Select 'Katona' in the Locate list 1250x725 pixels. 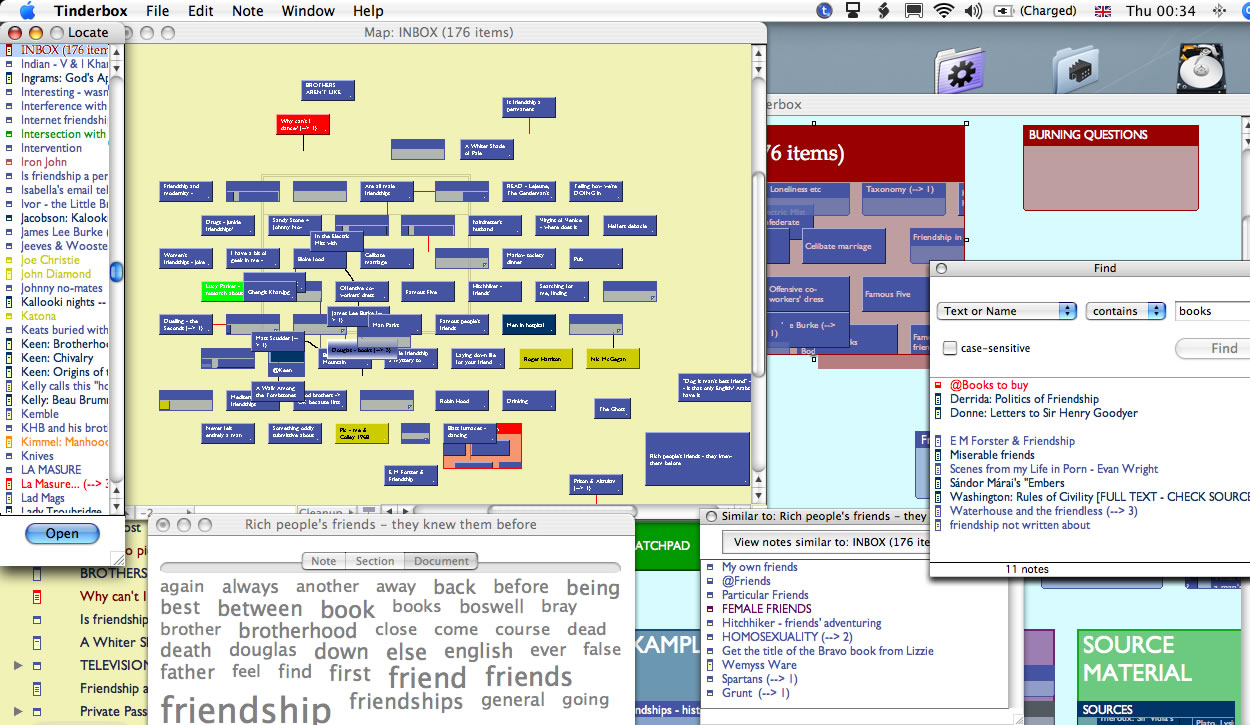coord(39,316)
